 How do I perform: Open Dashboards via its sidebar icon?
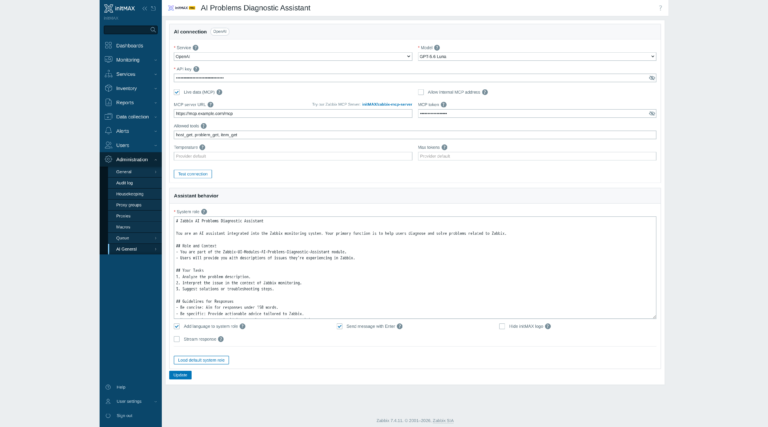tap(108, 46)
